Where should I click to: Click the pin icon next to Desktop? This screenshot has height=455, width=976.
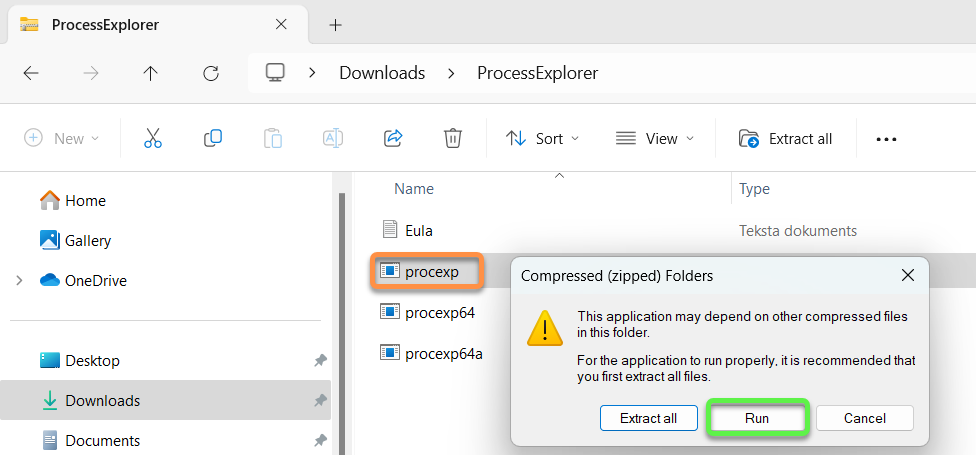pyautogui.click(x=320, y=360)
